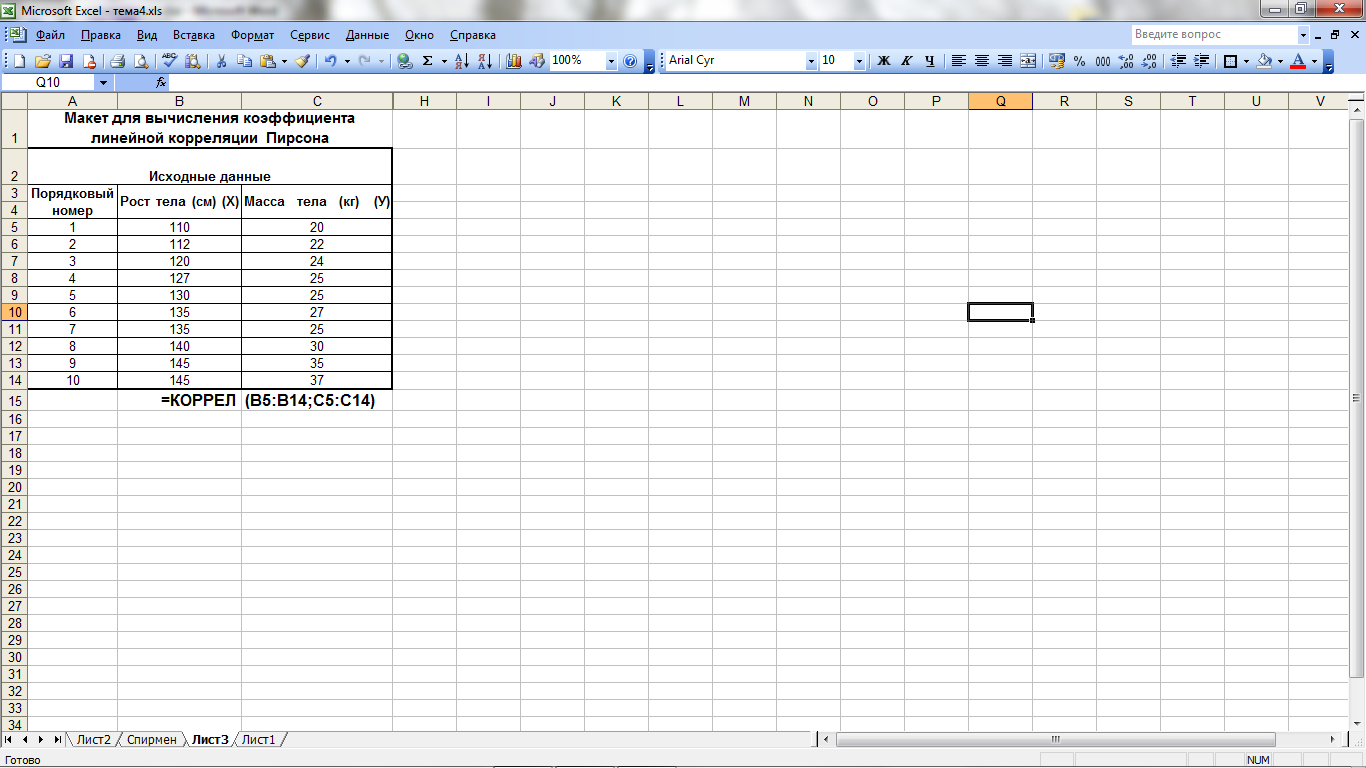Click the Введите вопрос help box

[1213, 34]
